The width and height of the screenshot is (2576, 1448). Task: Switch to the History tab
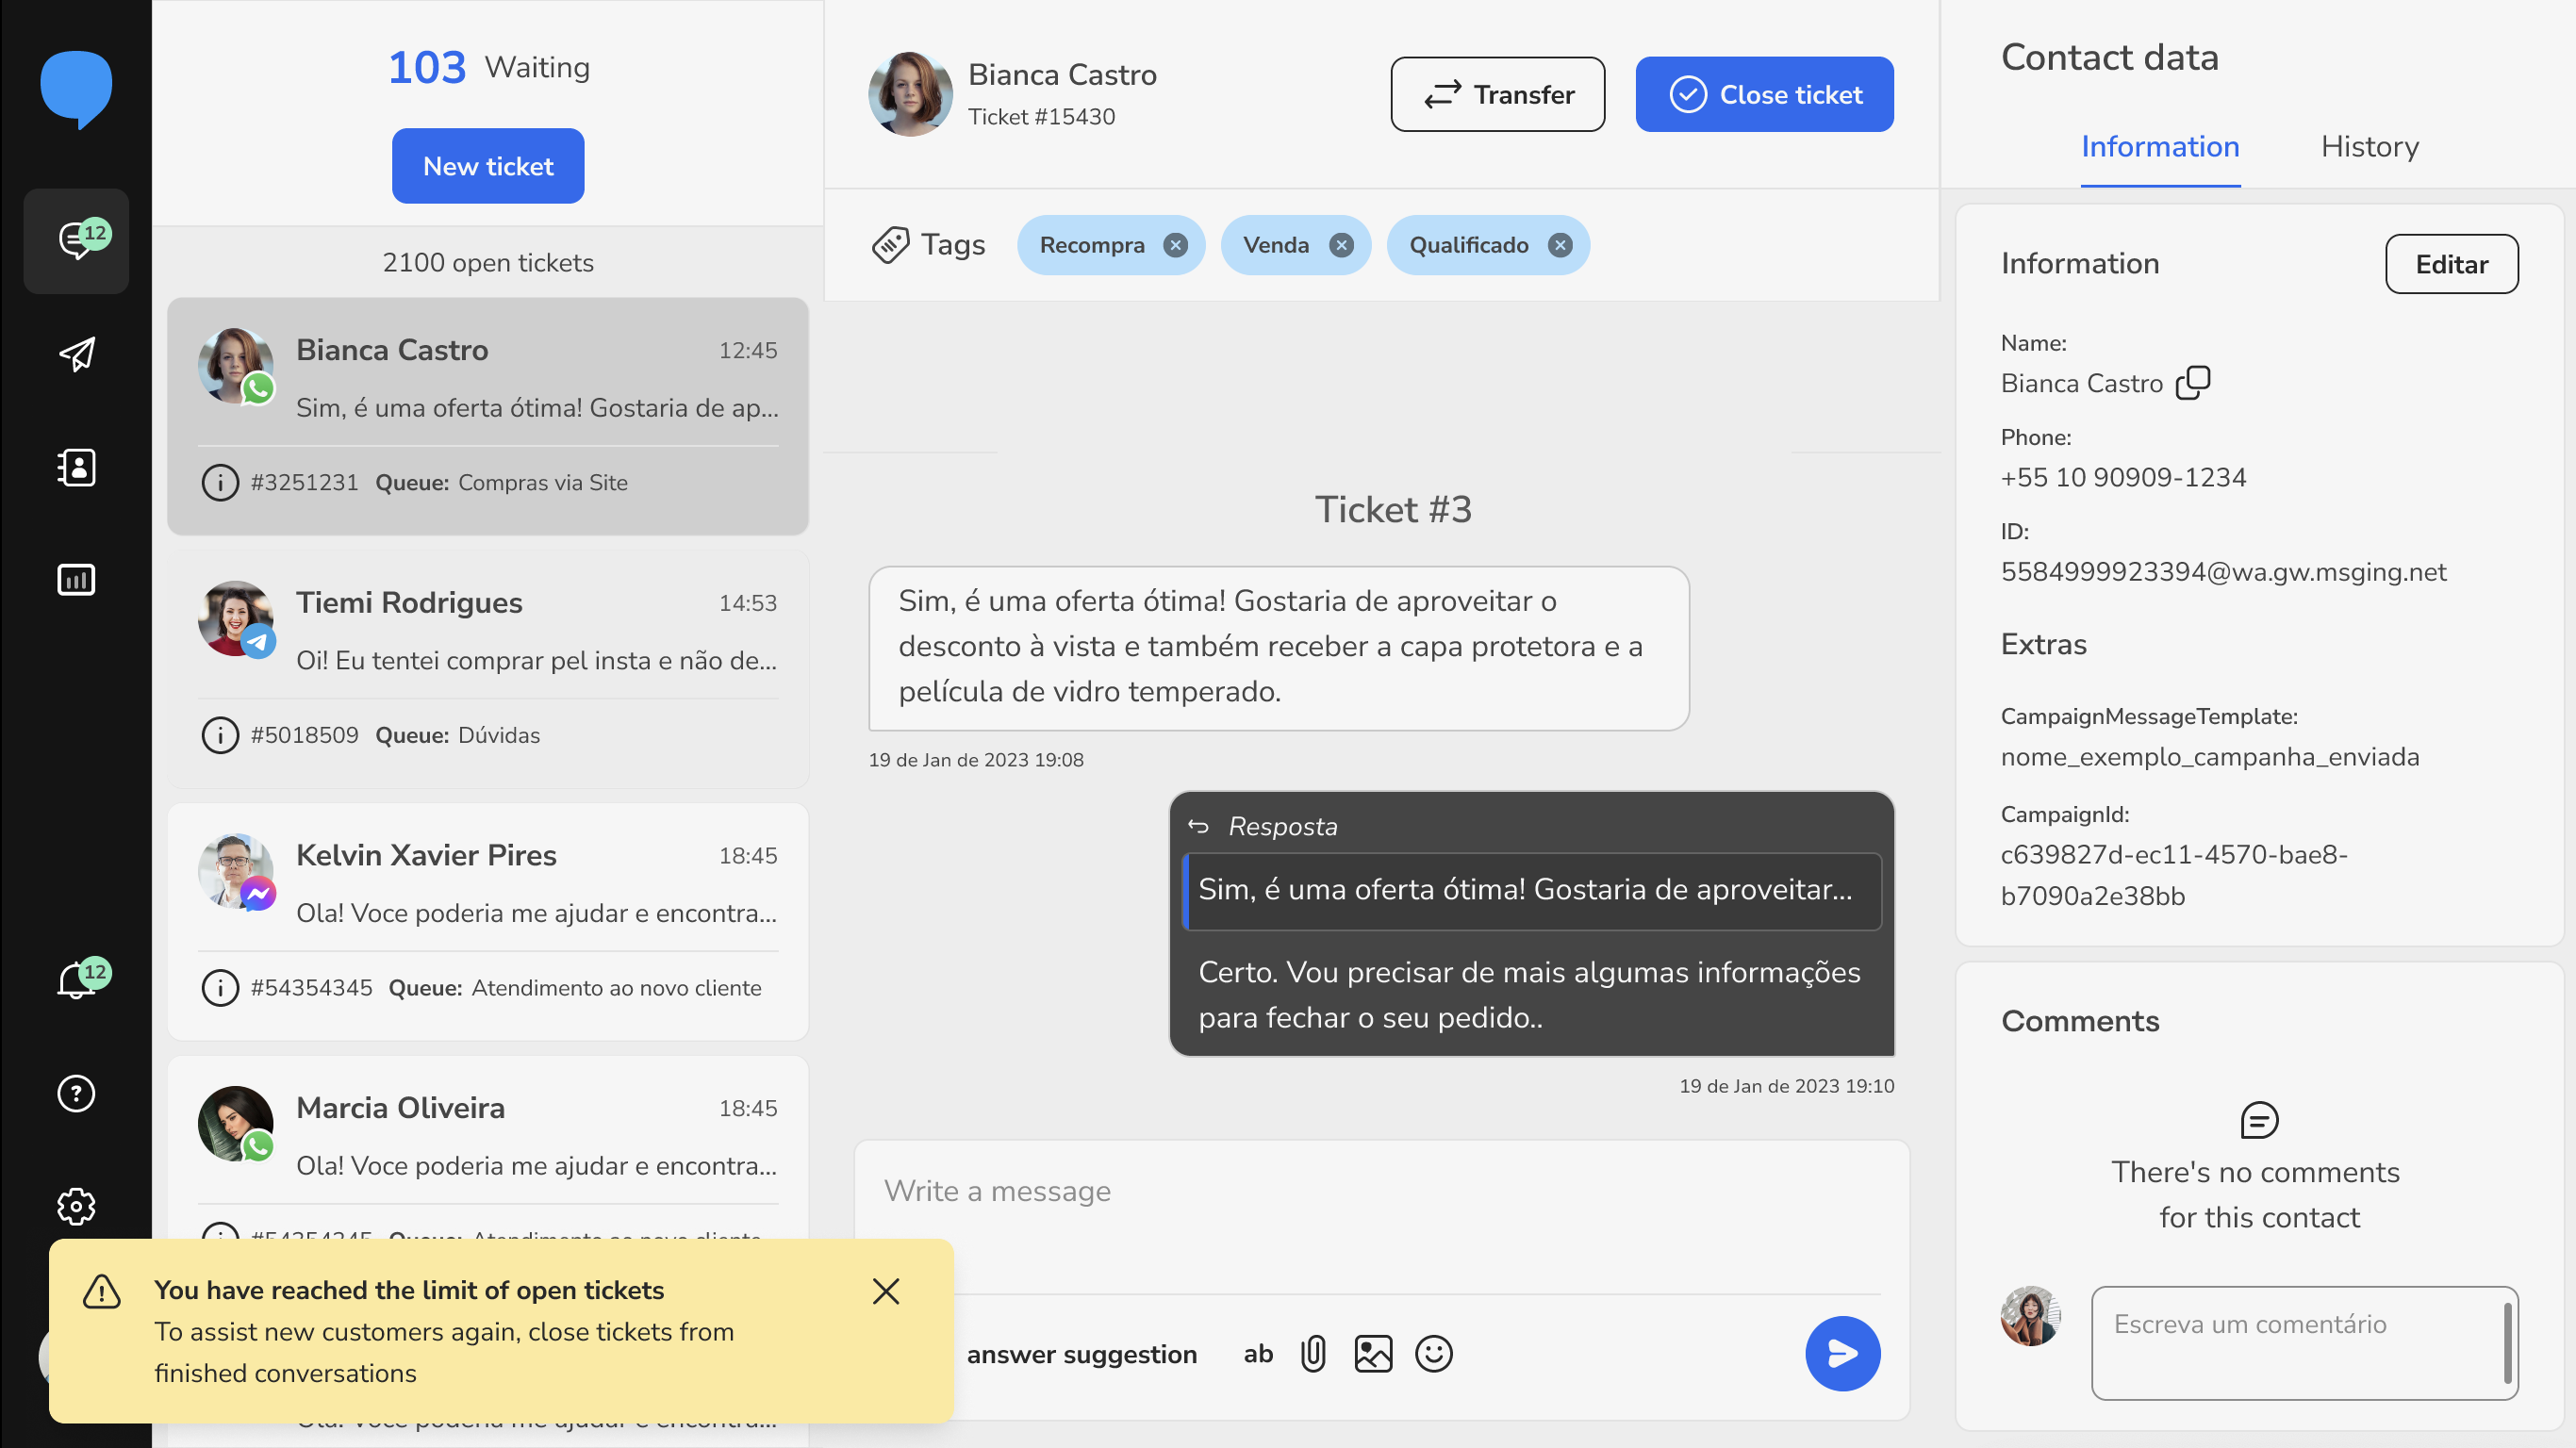[x=2369, y=146]
